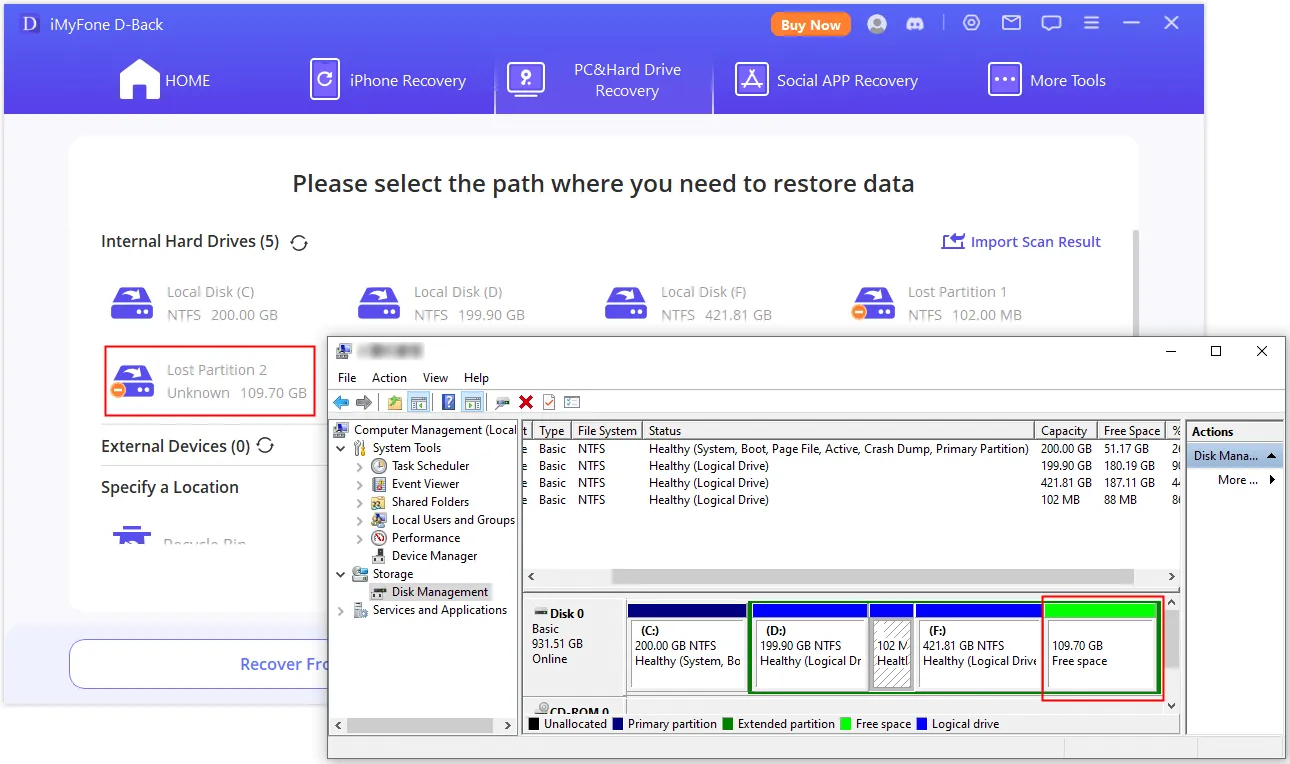Expand the Services and Applications node

342,610
